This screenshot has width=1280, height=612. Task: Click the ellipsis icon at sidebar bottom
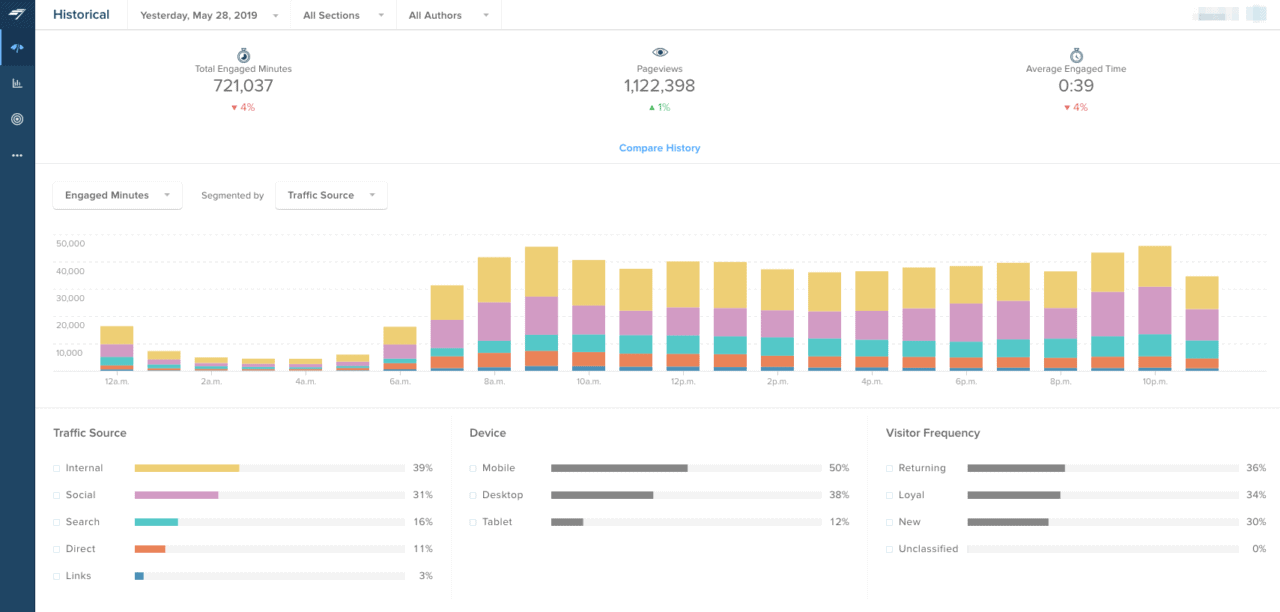coord(16,155)
